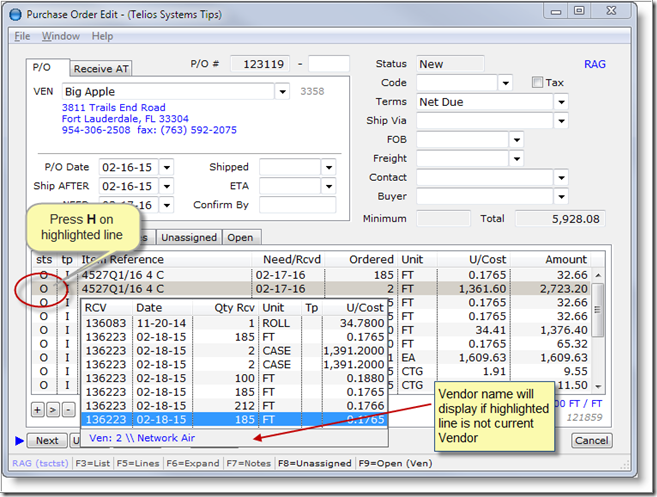Click the minus button below the line grid
The height and width of the screenshot is (497, 657).
click(67, 410)
